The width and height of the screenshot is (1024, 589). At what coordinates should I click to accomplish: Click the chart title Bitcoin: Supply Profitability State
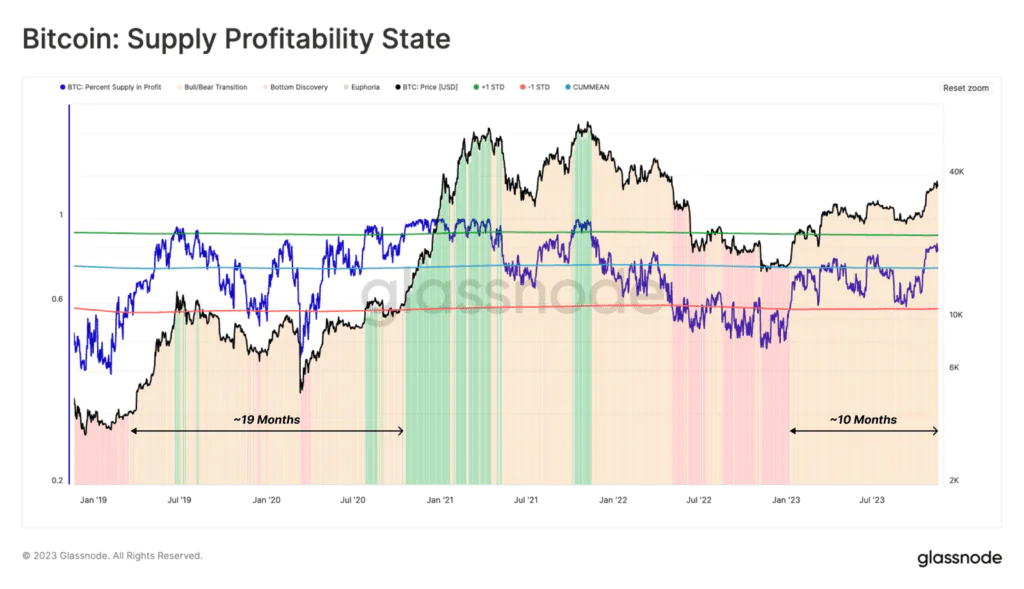(236, 39)
